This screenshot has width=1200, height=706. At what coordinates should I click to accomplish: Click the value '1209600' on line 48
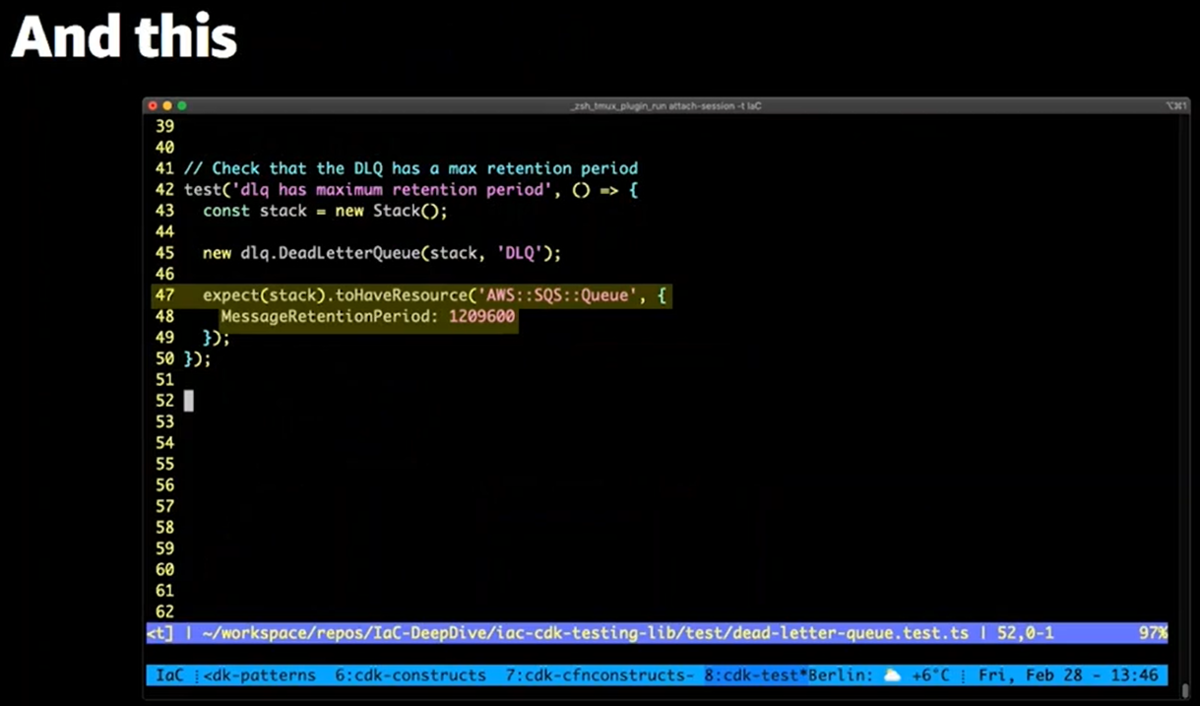(482, 317)
